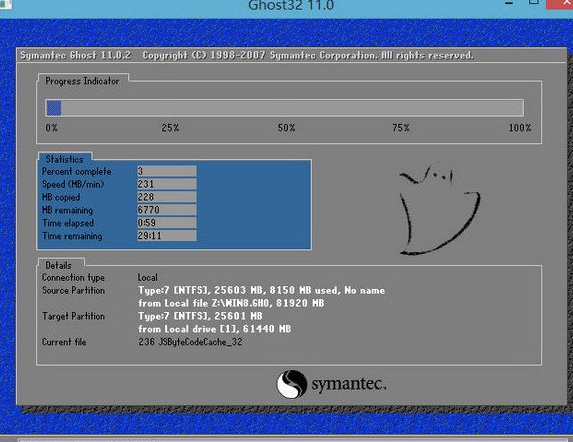573x442 pixels.
Task: Click the MB remaining label
Action: [68, 210]
